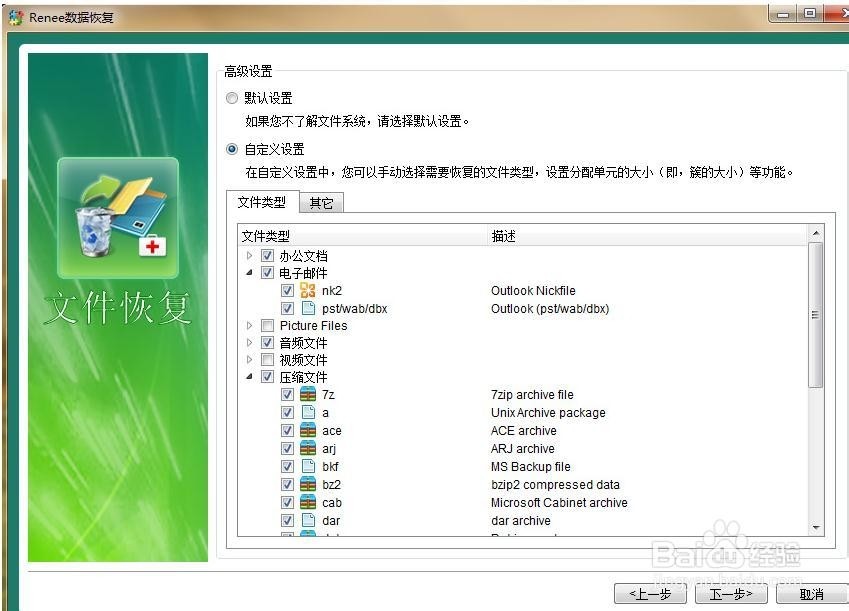Enable the Picture Files checkbox

[267, 326]
